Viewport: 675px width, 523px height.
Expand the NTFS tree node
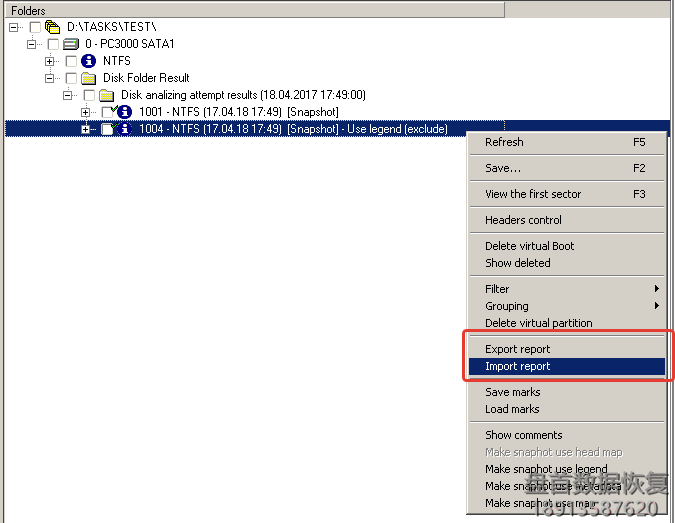click(50, 61)
